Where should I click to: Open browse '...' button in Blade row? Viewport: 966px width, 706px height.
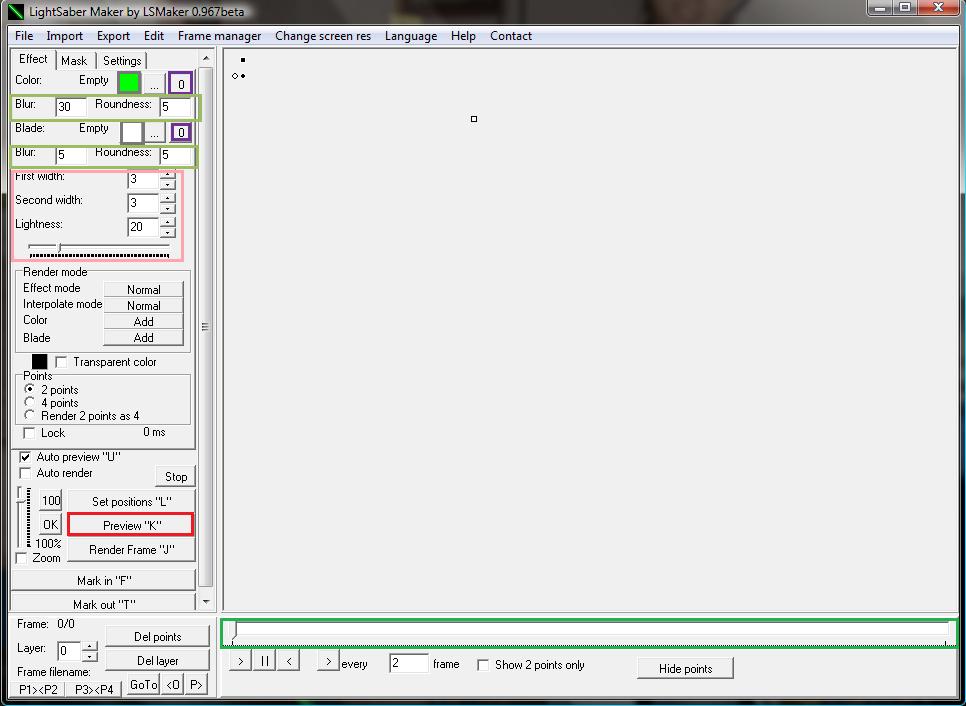(154, 132)
